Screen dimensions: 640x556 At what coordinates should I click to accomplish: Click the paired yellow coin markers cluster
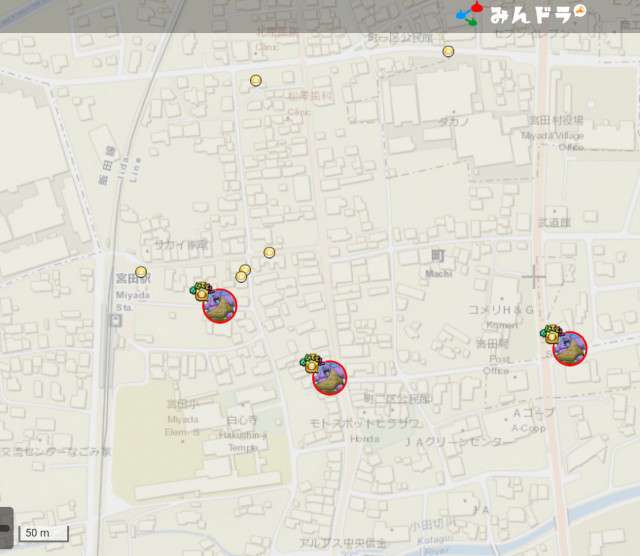coord(243,273)
